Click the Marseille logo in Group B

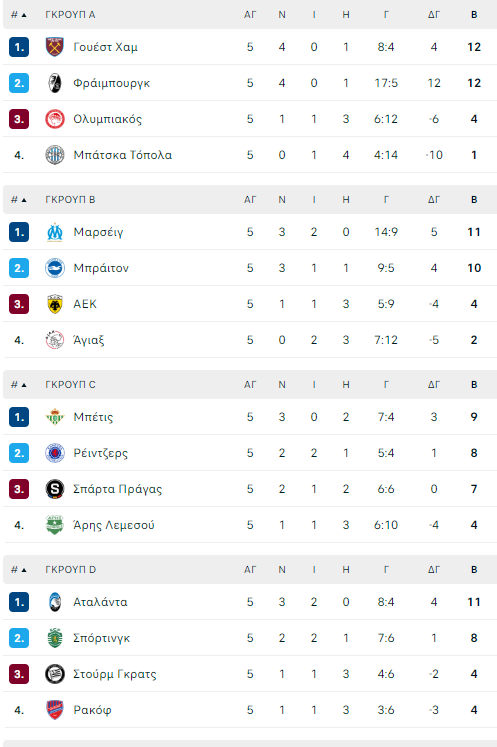coord(55,232)
